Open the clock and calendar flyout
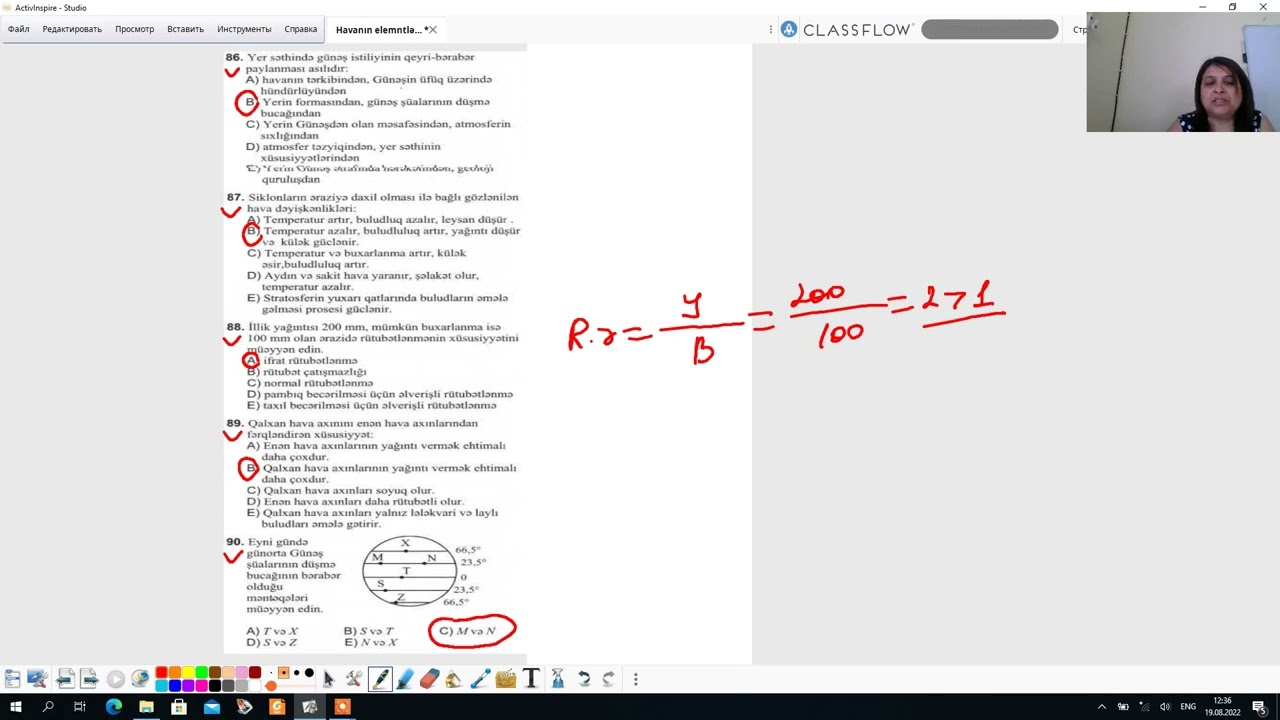The height and width of the screenshot is (720, 1280). click(1222, 707)
